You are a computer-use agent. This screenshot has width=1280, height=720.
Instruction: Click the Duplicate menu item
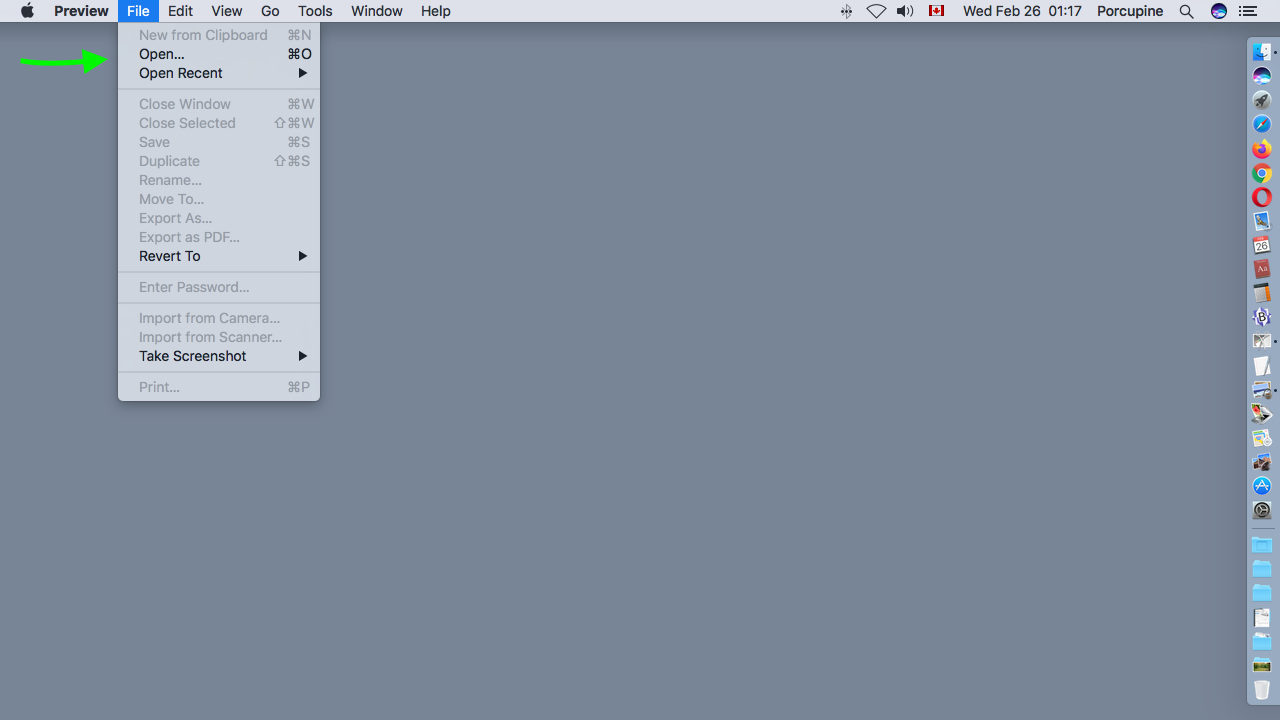219,161
